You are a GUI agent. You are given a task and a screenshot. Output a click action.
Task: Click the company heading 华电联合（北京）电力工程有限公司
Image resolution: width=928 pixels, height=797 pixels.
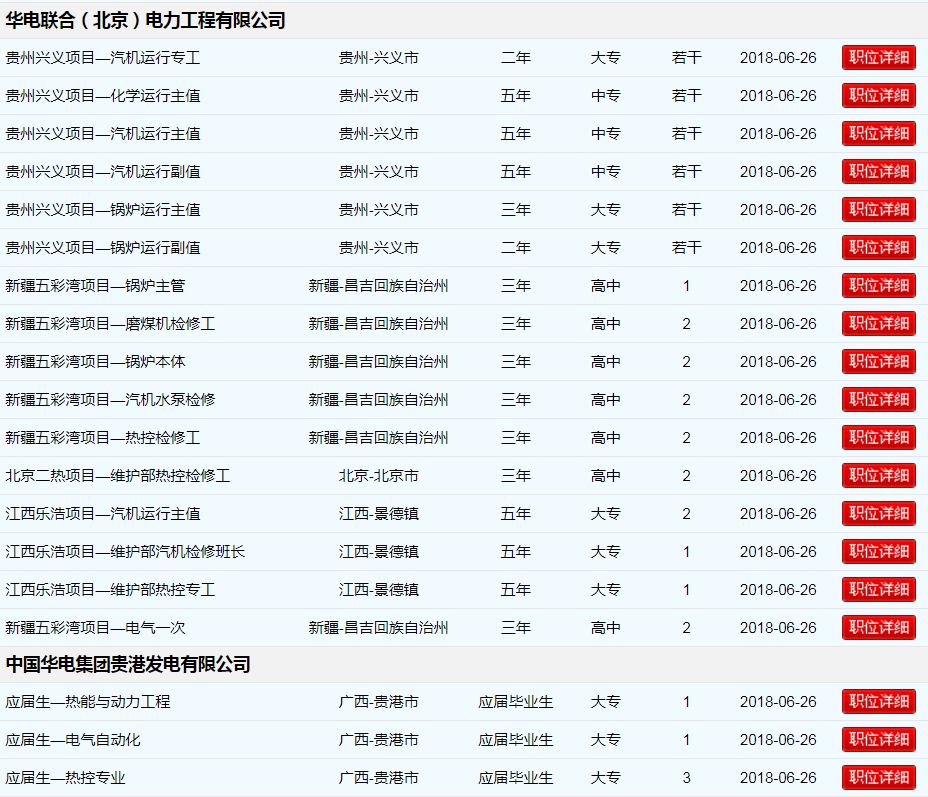pyautogui.click(x=146, y=20)
